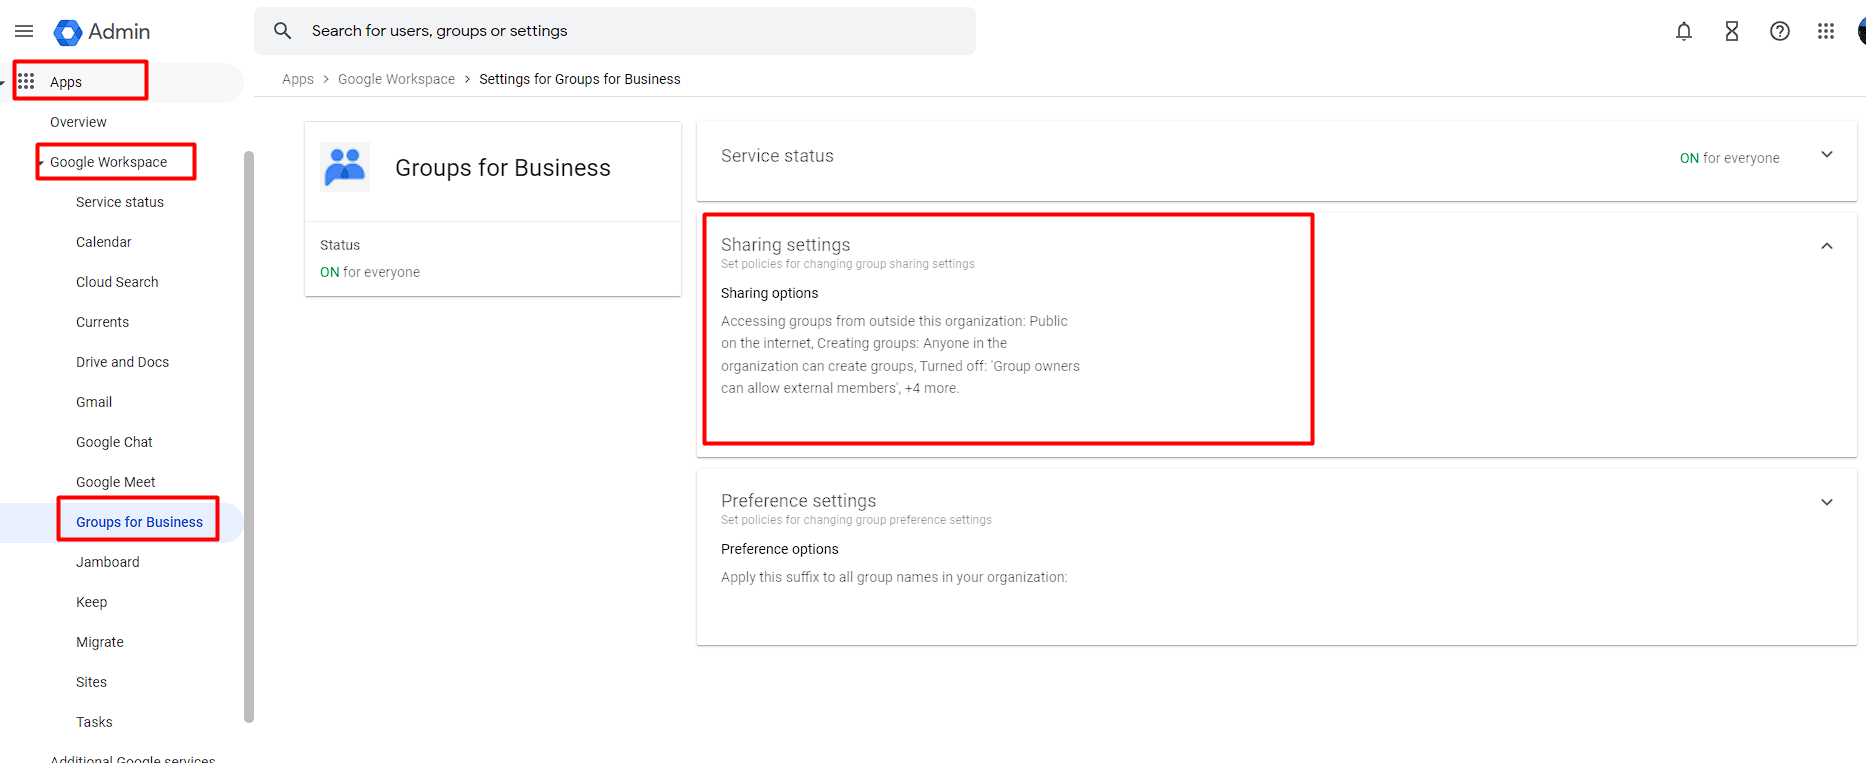Open Google Chat in sidebar
This screenshot has height=763, width=1866.
tap(114, 442)
